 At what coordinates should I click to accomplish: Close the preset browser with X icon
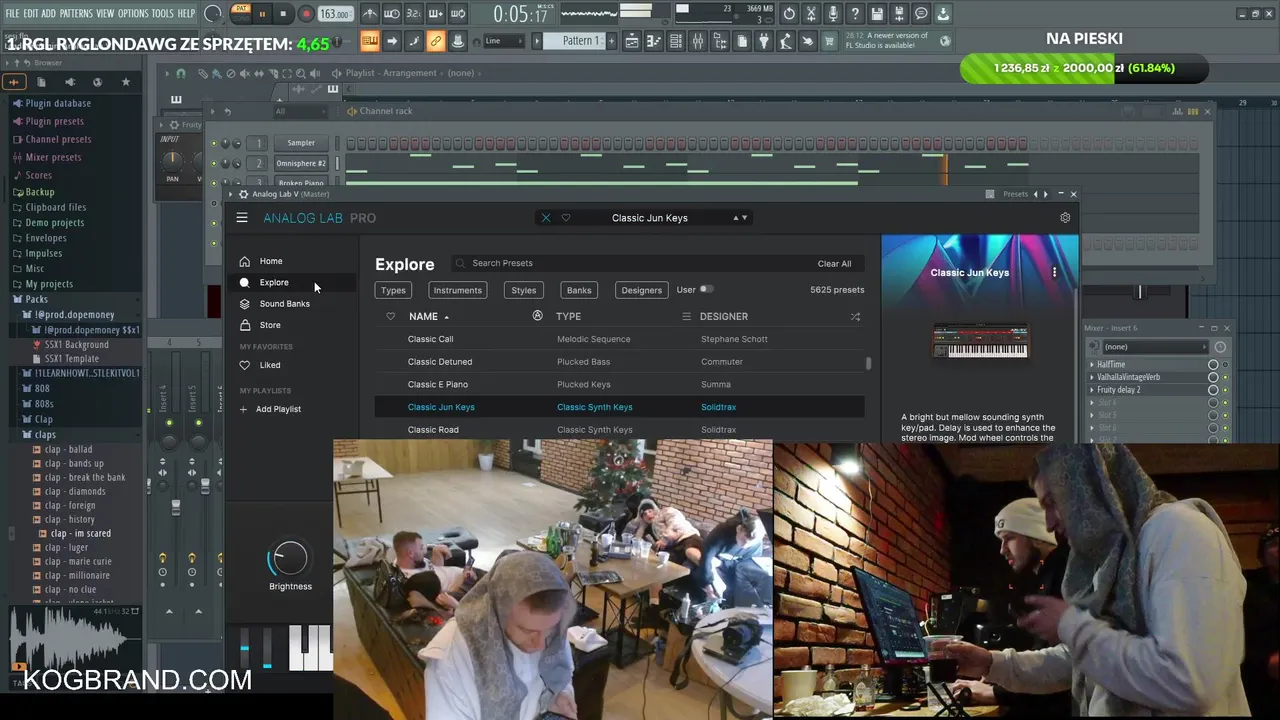pos(546,217)
